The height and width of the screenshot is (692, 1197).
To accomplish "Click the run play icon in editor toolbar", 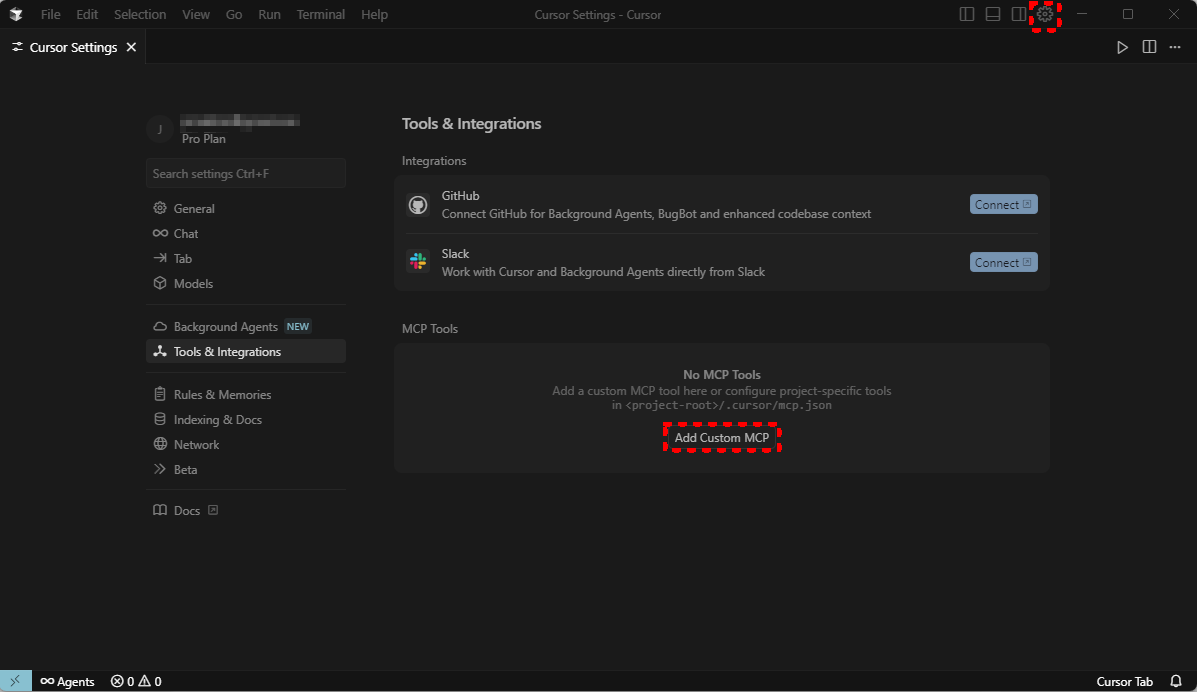I will [1122, 47].
